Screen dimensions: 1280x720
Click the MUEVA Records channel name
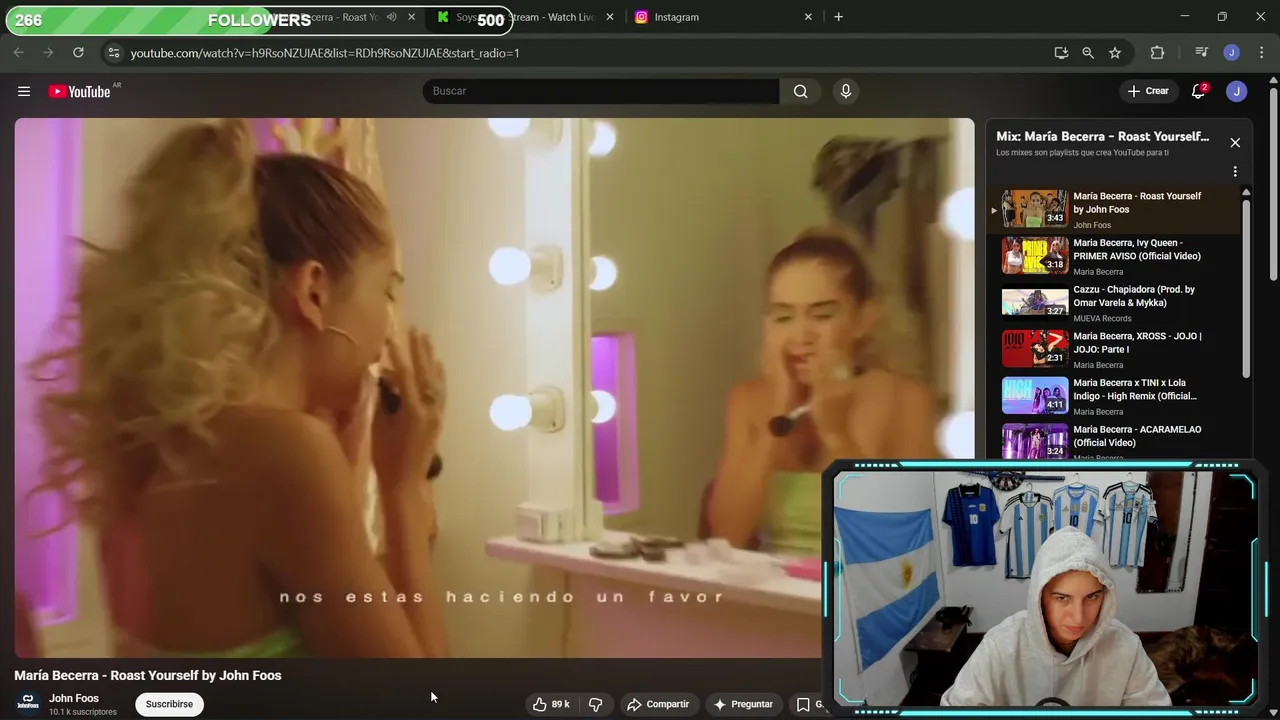1102,318
